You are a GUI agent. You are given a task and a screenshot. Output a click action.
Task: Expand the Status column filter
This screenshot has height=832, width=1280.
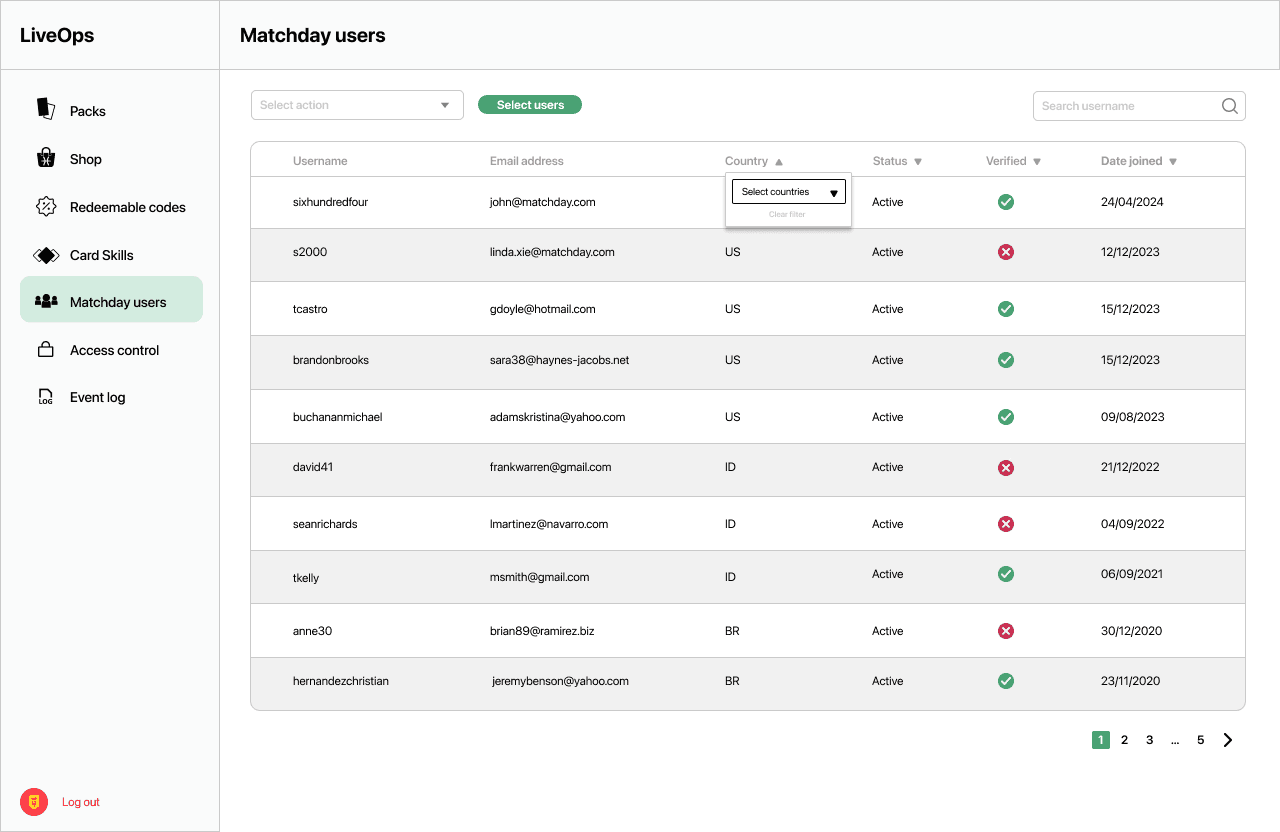(918, 162)
